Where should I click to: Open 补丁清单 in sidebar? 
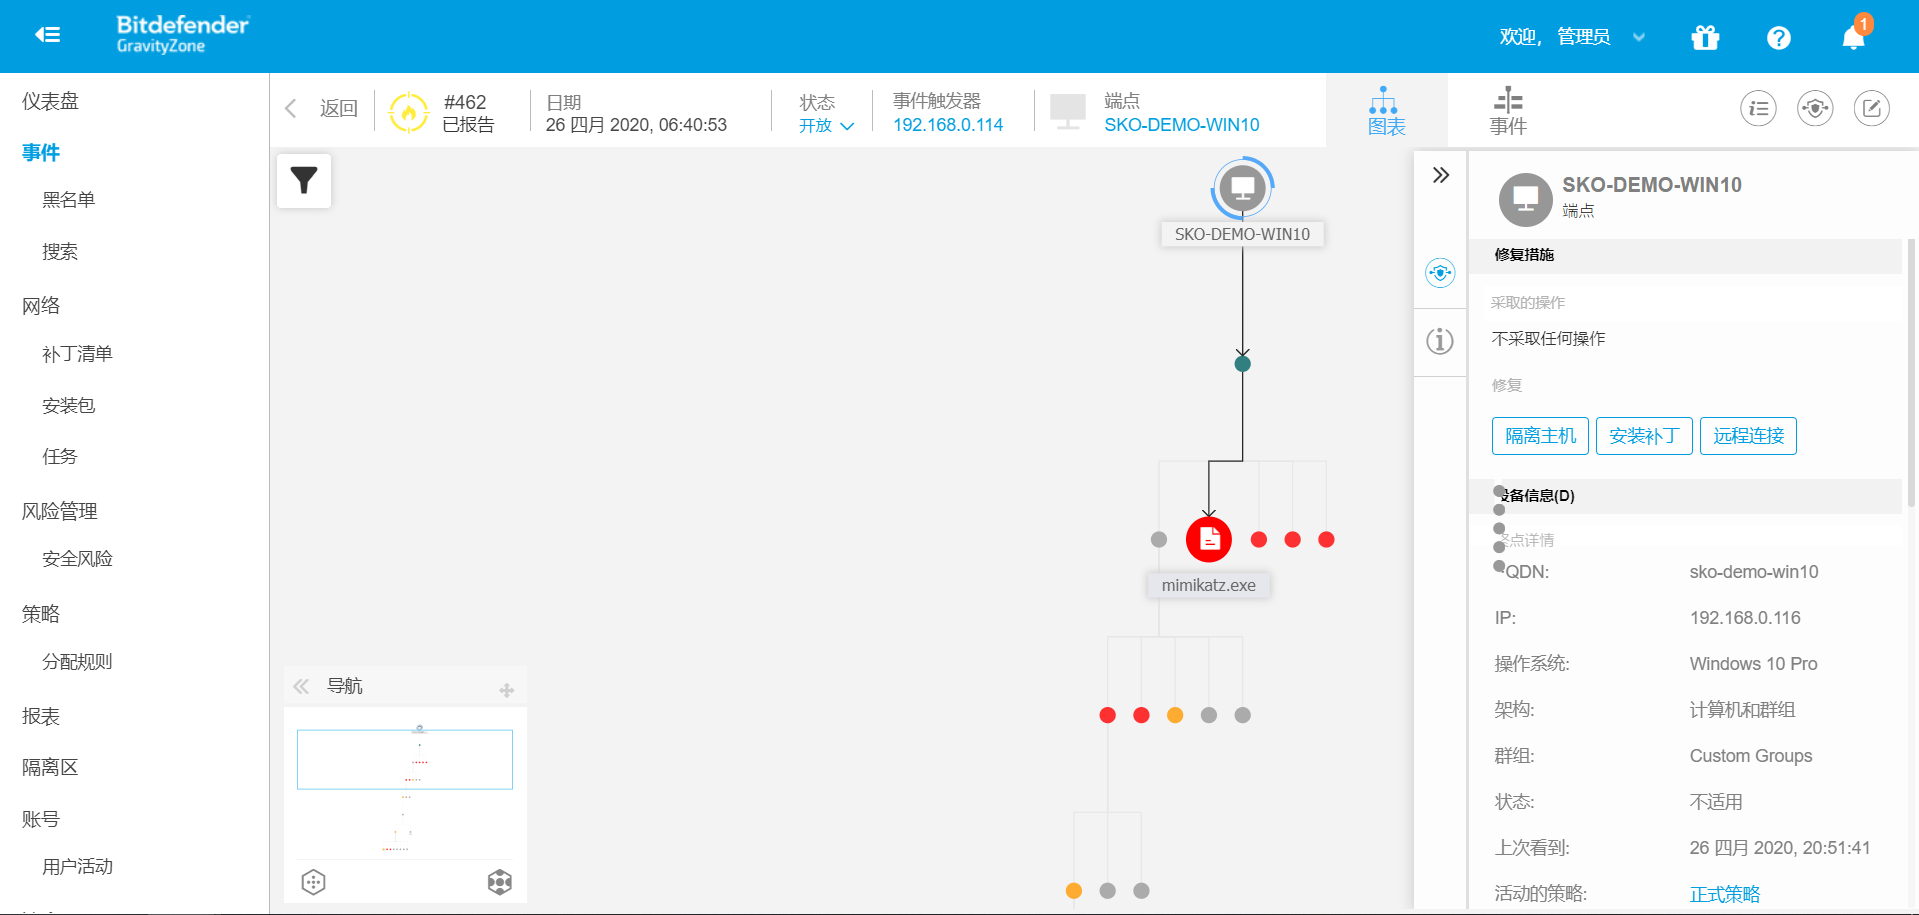(77, 354)
